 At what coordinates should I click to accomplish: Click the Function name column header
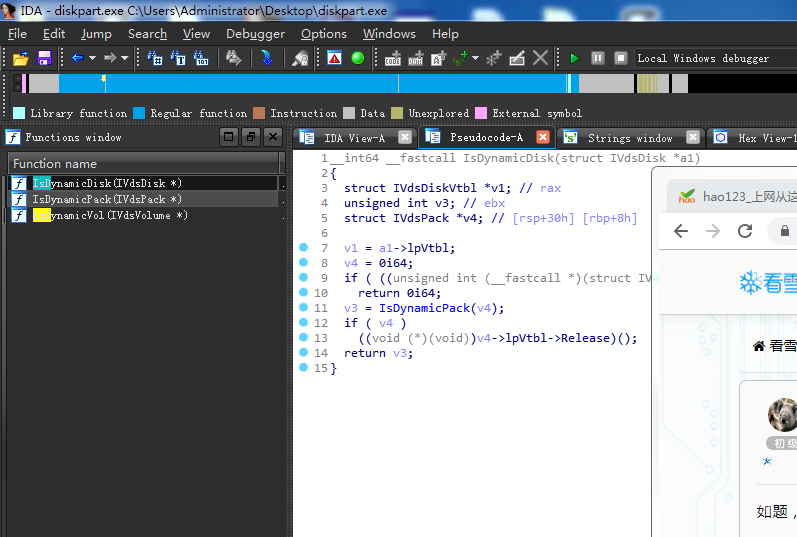pos(144,164)
